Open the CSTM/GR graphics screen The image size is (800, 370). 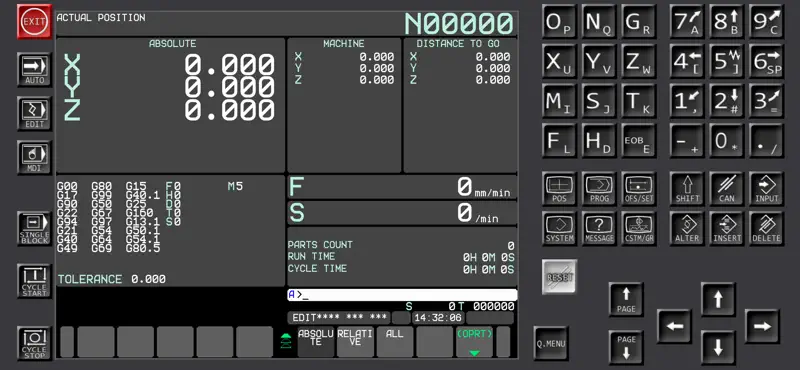pyautogui.click(x=639, y=228)
